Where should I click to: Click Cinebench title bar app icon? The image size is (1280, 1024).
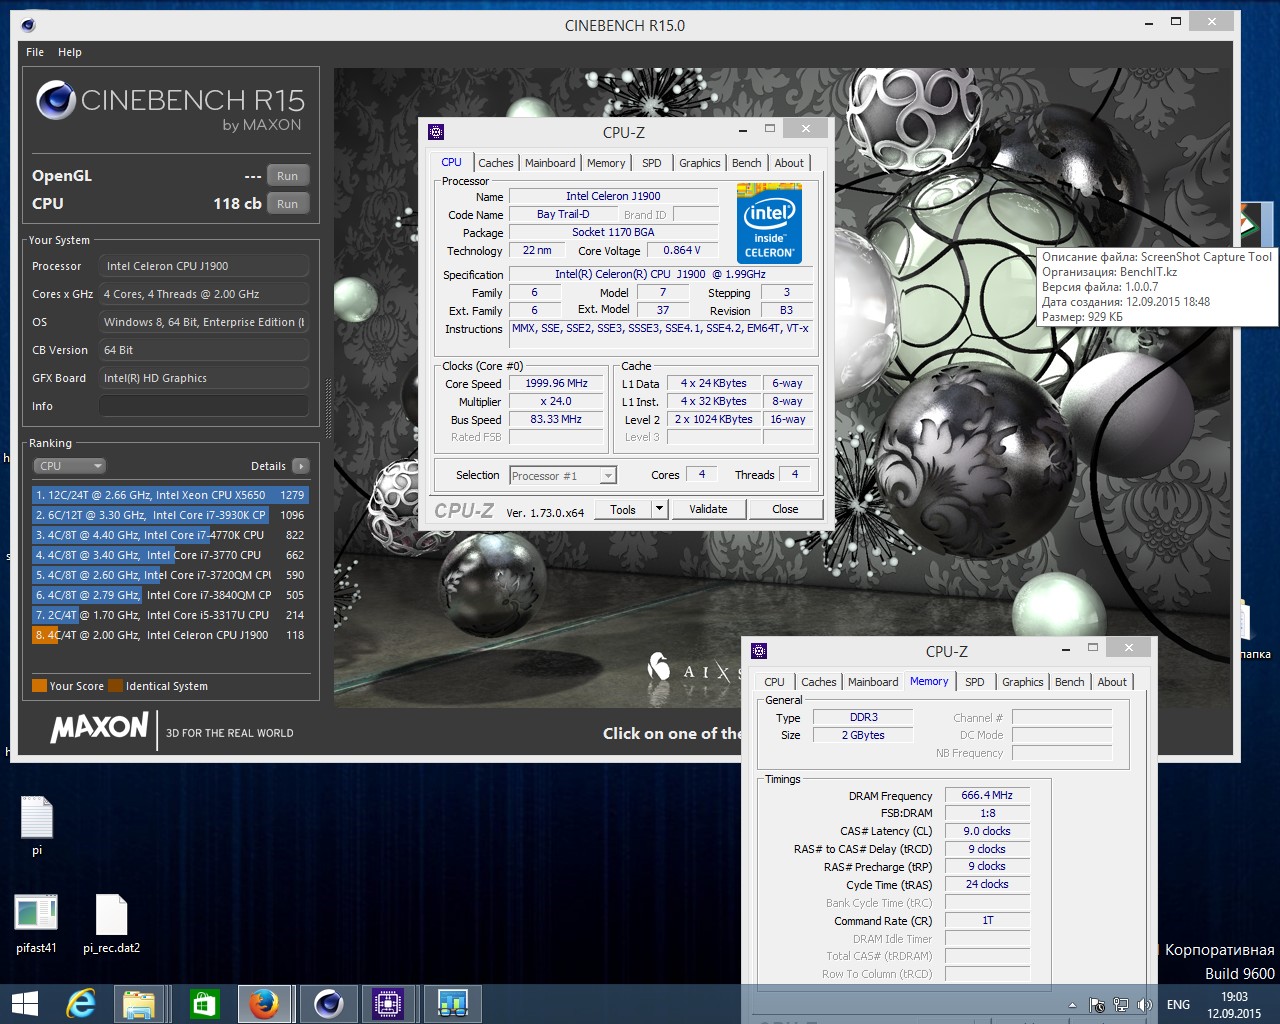point(28,25)
